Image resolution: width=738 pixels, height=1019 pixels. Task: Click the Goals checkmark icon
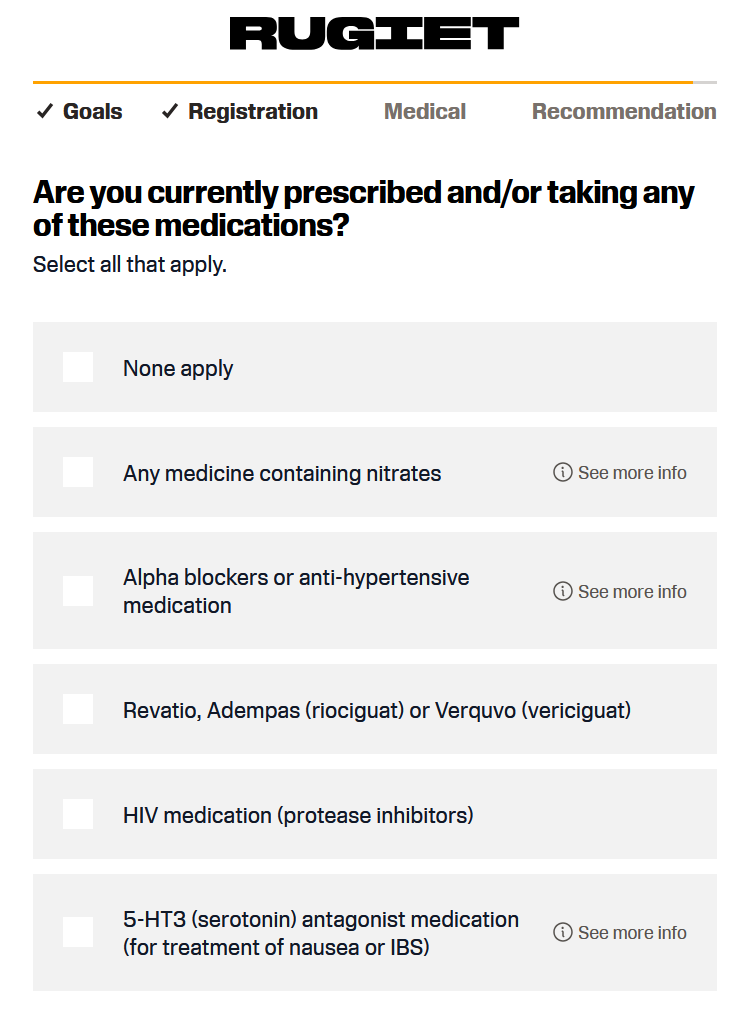click(x=45, y=111)
